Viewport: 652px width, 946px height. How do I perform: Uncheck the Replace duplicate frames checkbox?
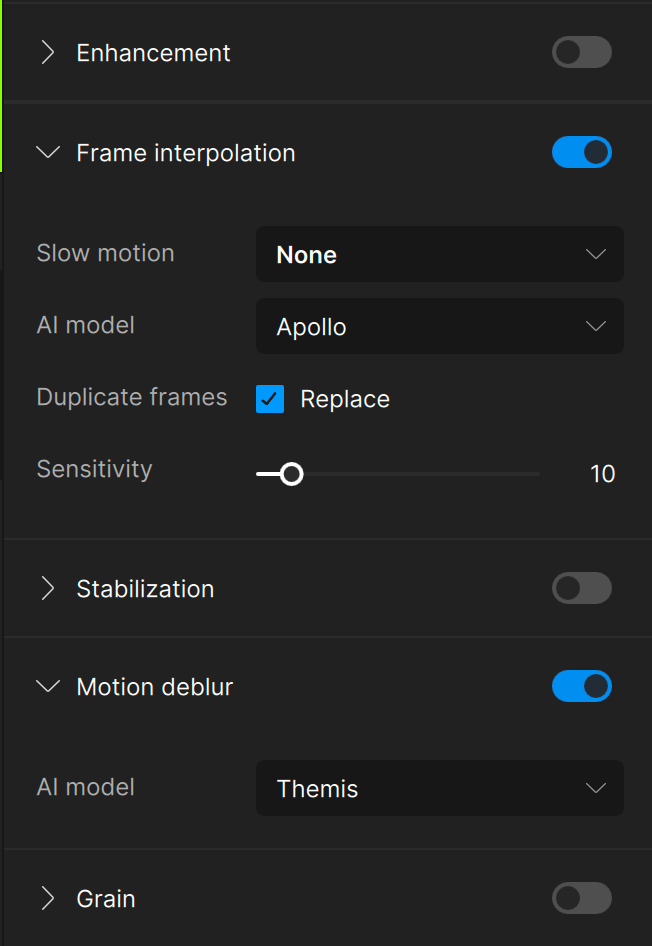tap(270, 399)
